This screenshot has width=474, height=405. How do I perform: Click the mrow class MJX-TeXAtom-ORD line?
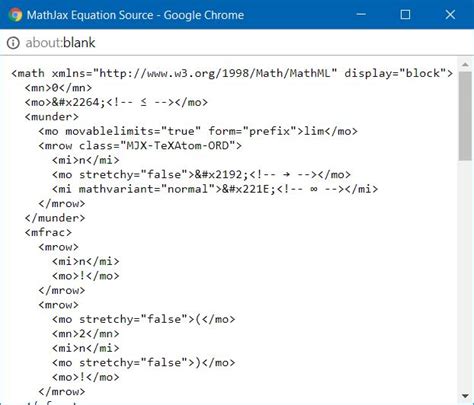pos(140,146)
